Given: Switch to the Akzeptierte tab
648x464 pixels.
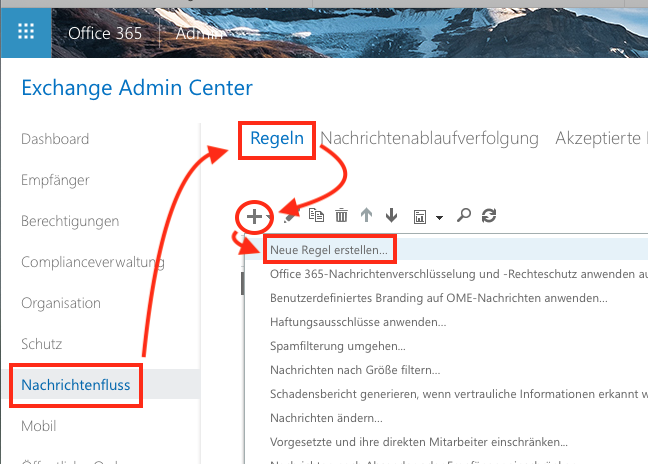Looking at the screenshot, I should 598,138.
